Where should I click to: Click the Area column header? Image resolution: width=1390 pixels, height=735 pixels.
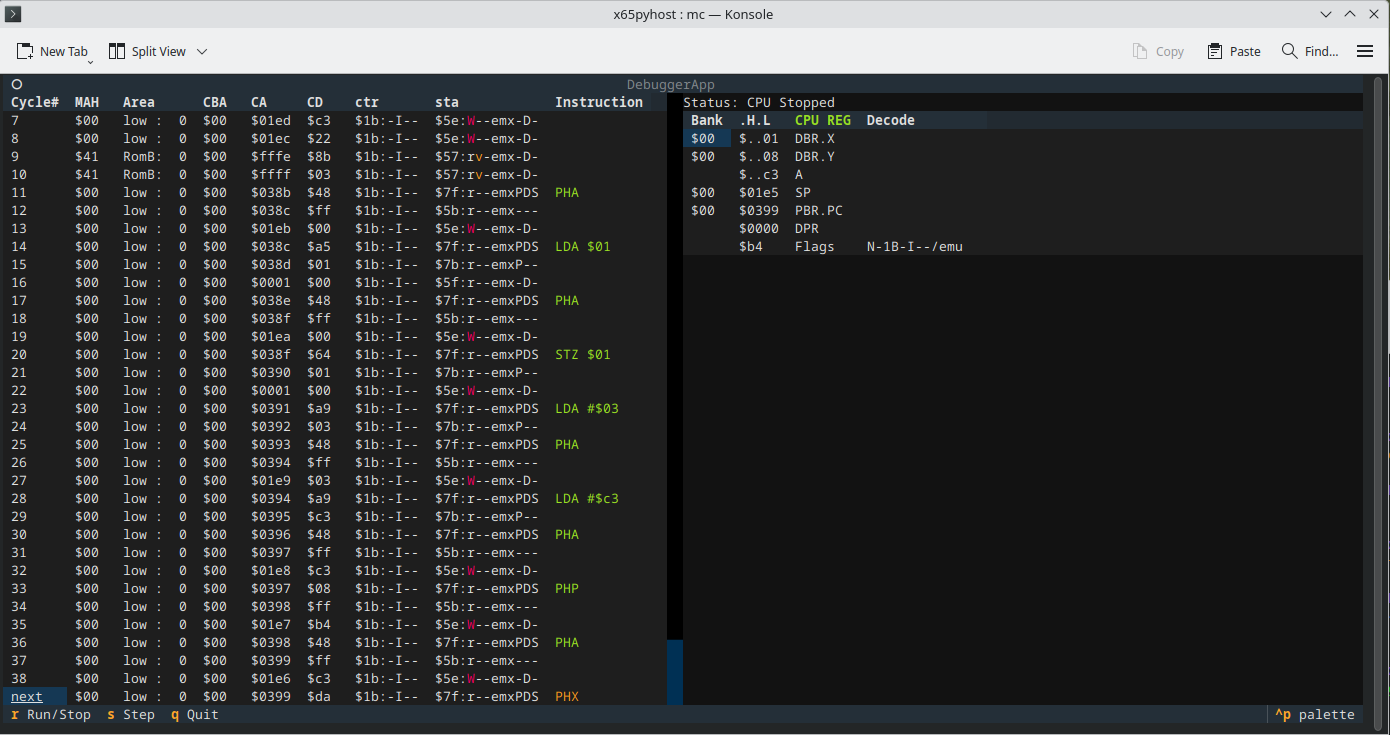139,102
